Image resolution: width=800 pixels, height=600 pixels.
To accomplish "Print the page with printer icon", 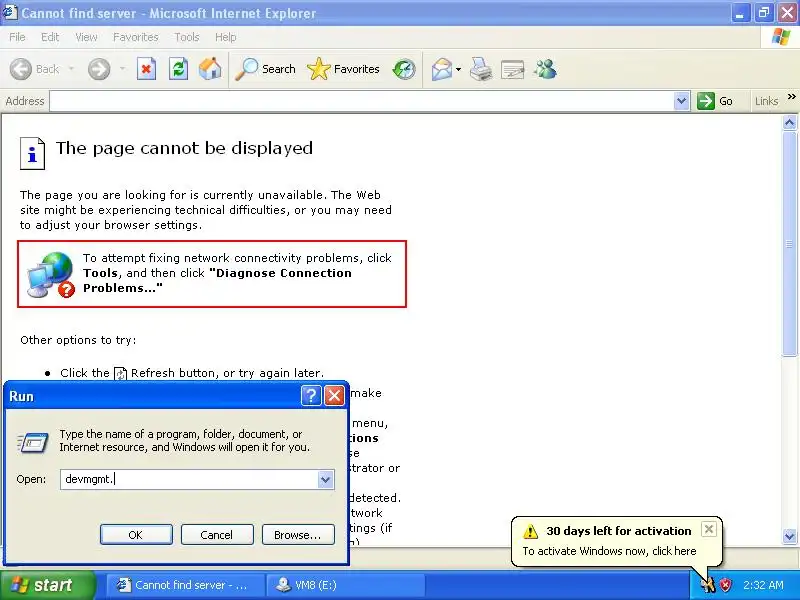I will coord(481,69).
